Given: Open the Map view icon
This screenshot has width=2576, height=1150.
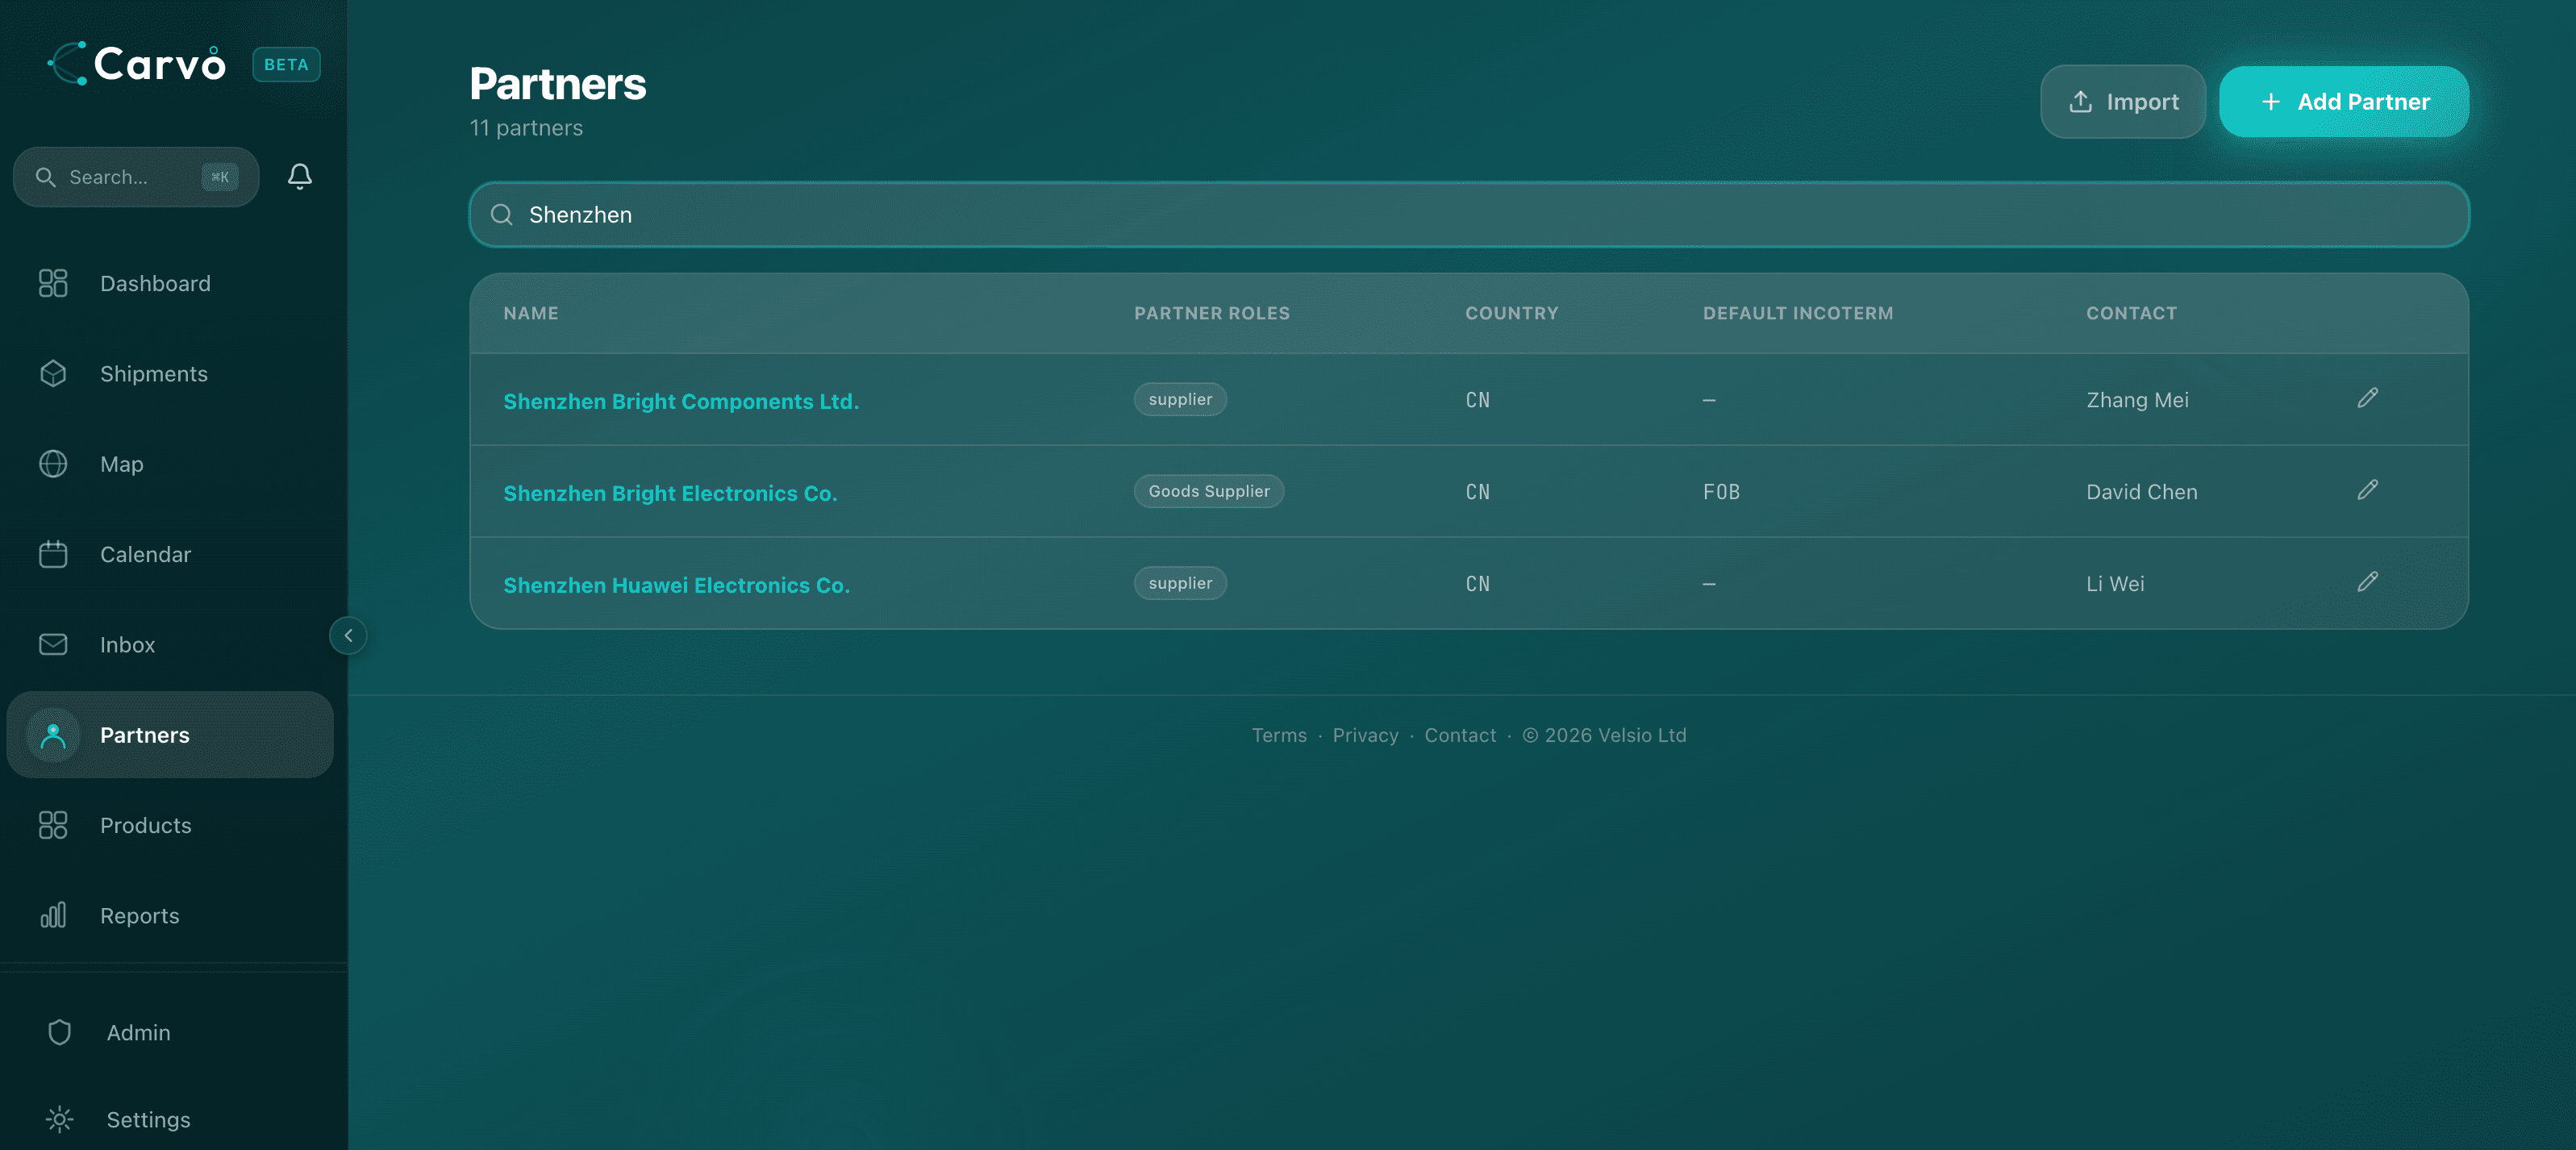Looking at the screenshot, I should tap(54, 464).
